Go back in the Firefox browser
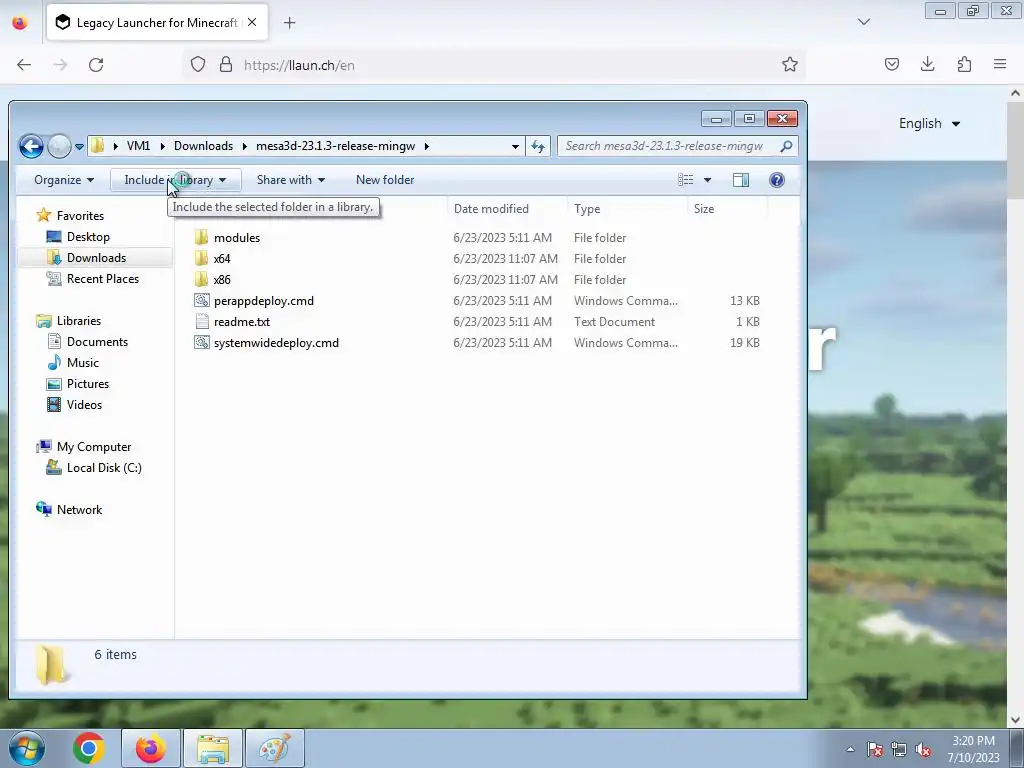 pyautogui.click(x=24, y=65)
